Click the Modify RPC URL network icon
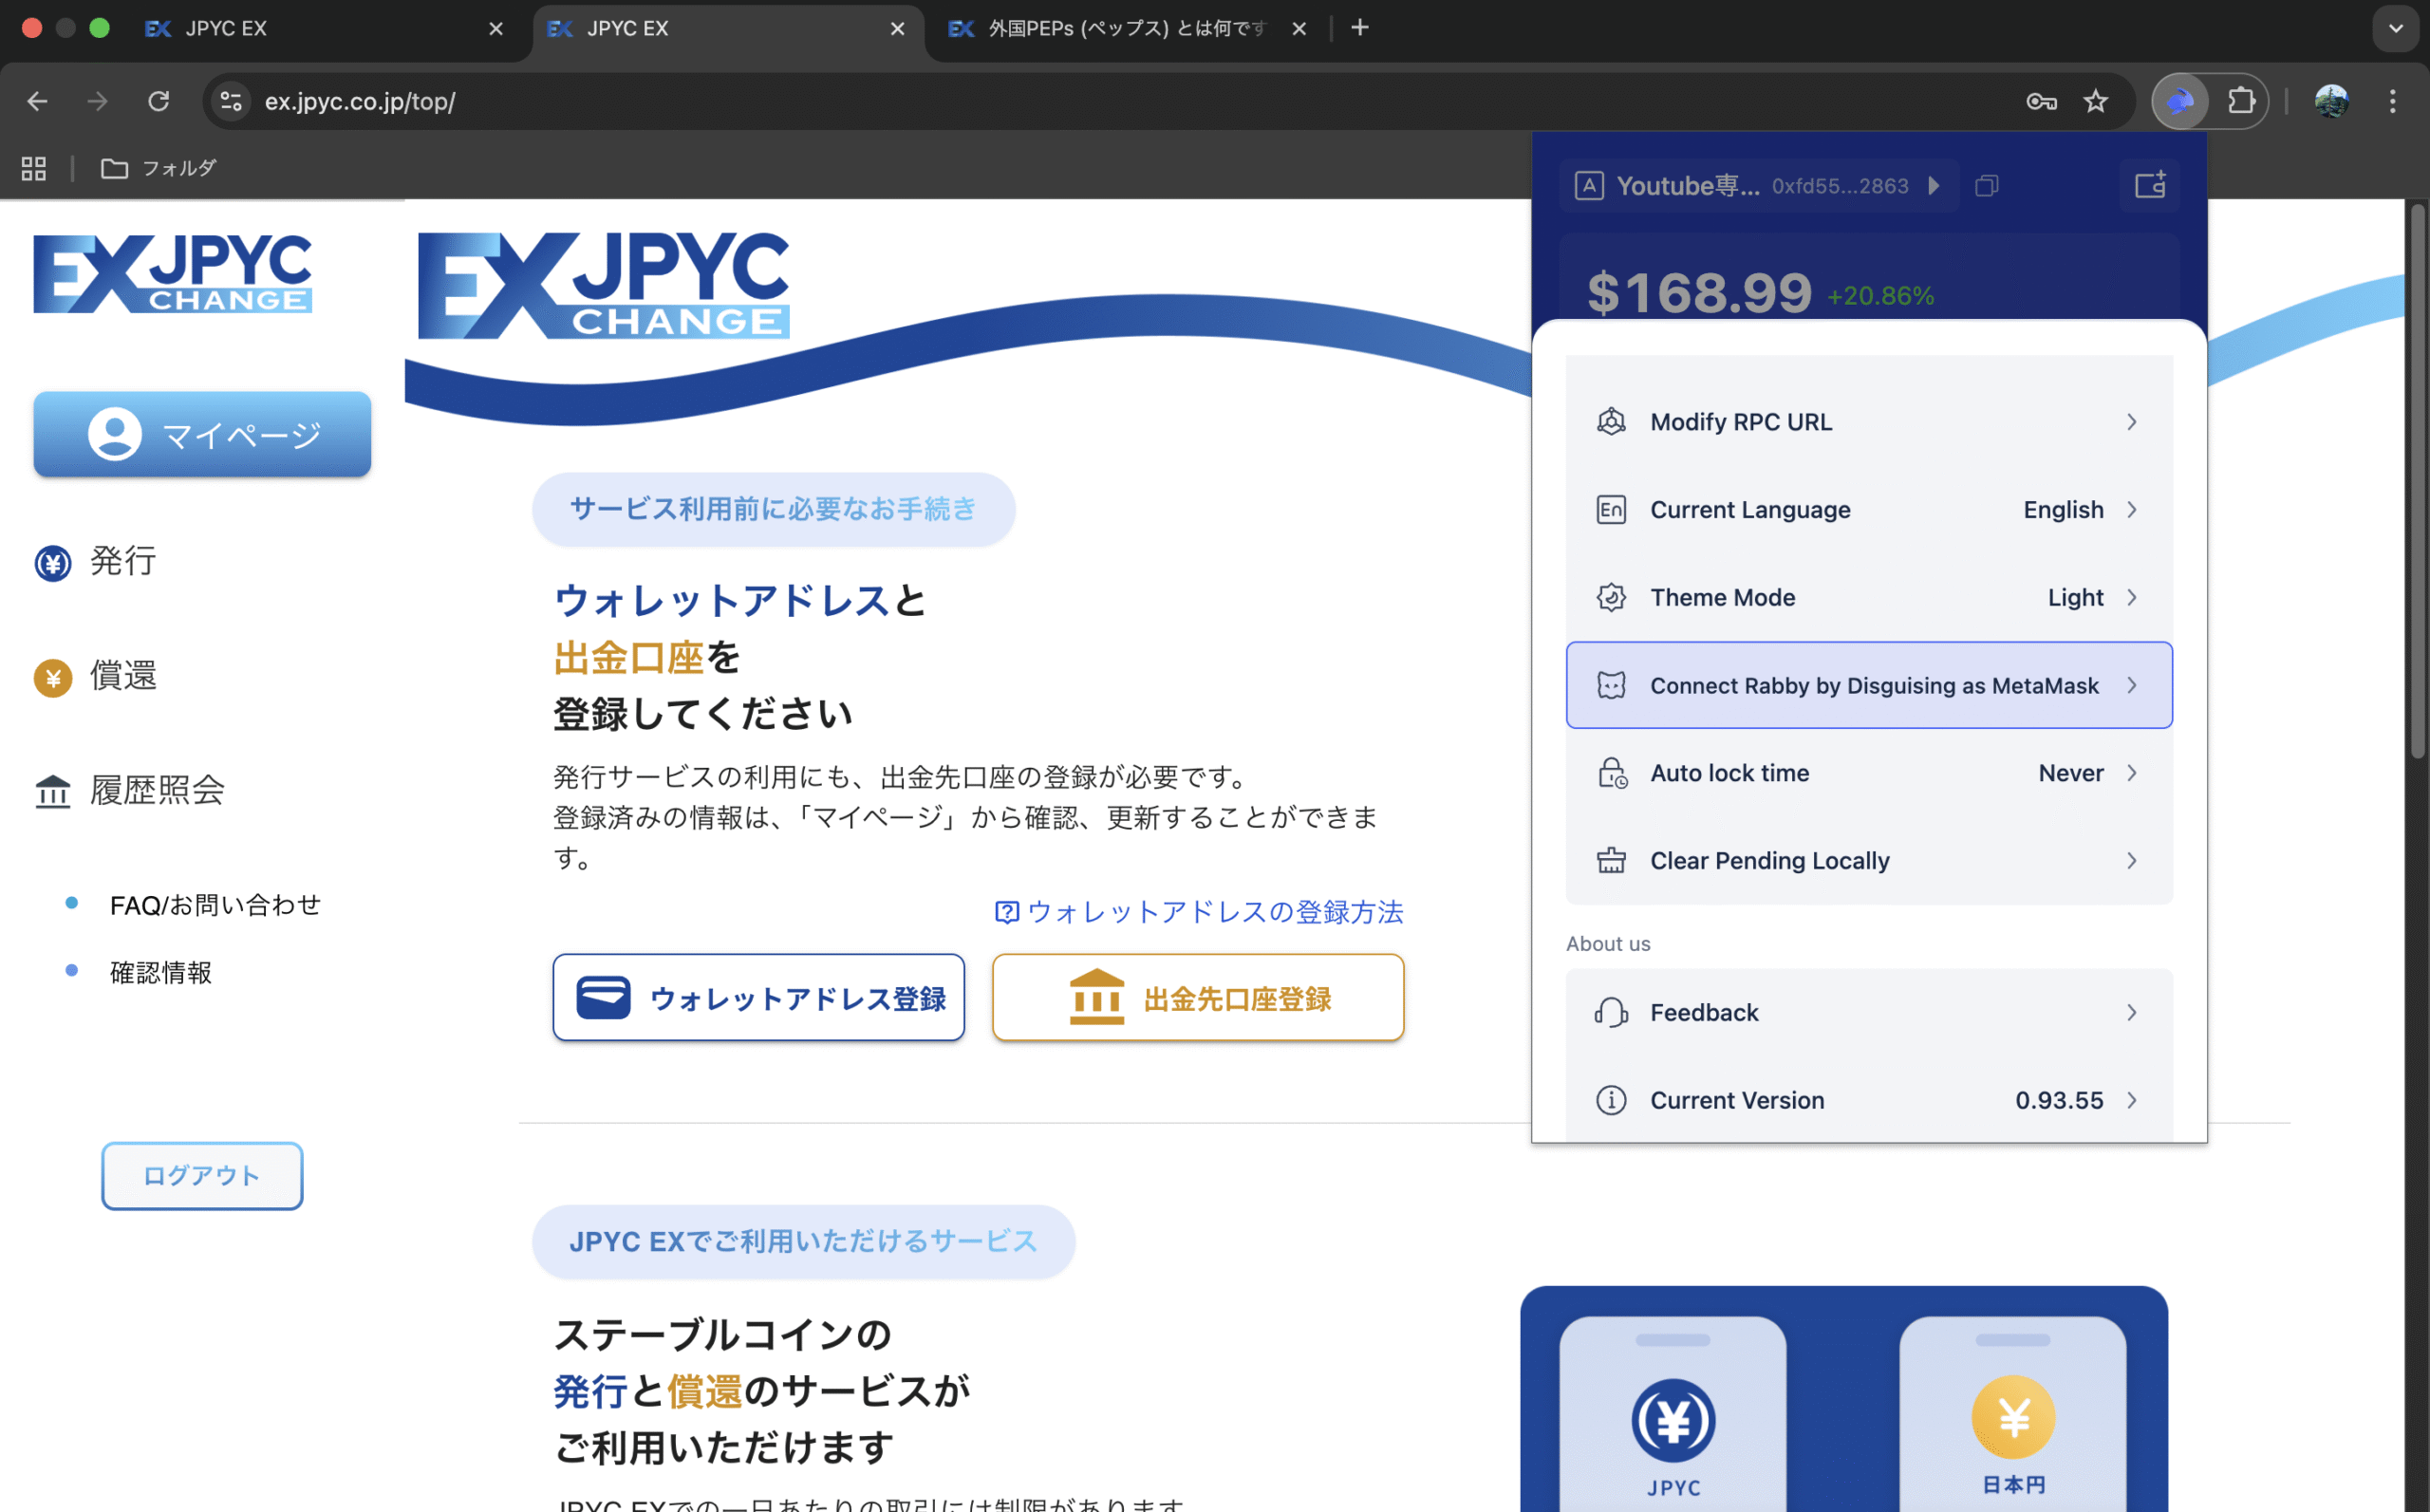The width and height of the screenshot is (2430, 1512). coord(1610,421)
